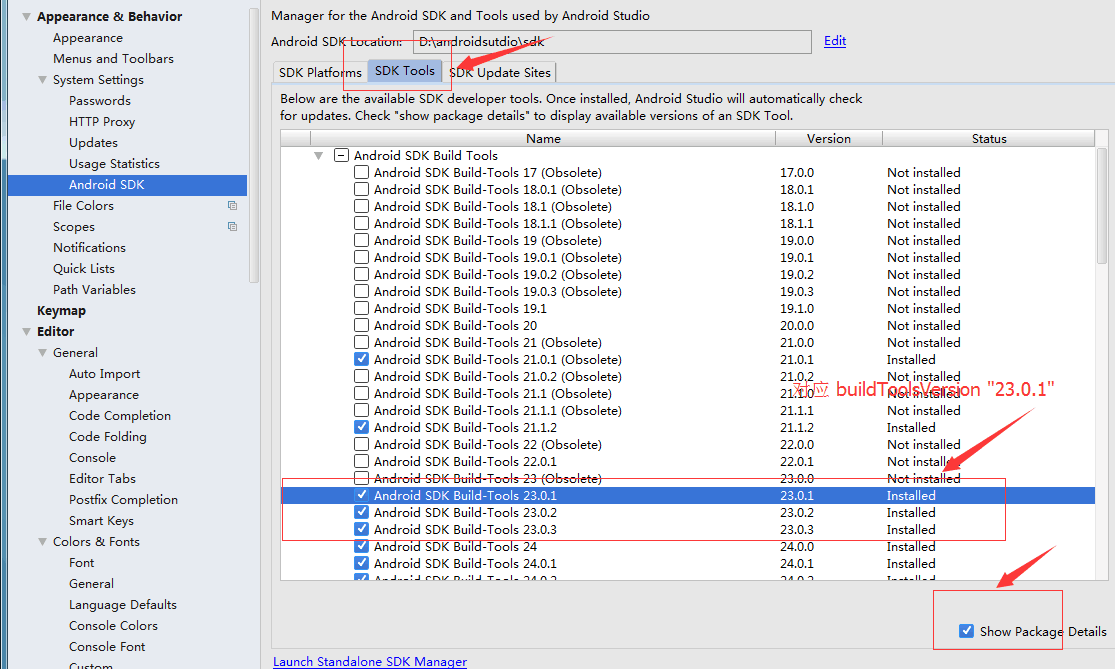Uncheck Android SDK Build-Tools 21.1.2

click(x=361, y=427)
